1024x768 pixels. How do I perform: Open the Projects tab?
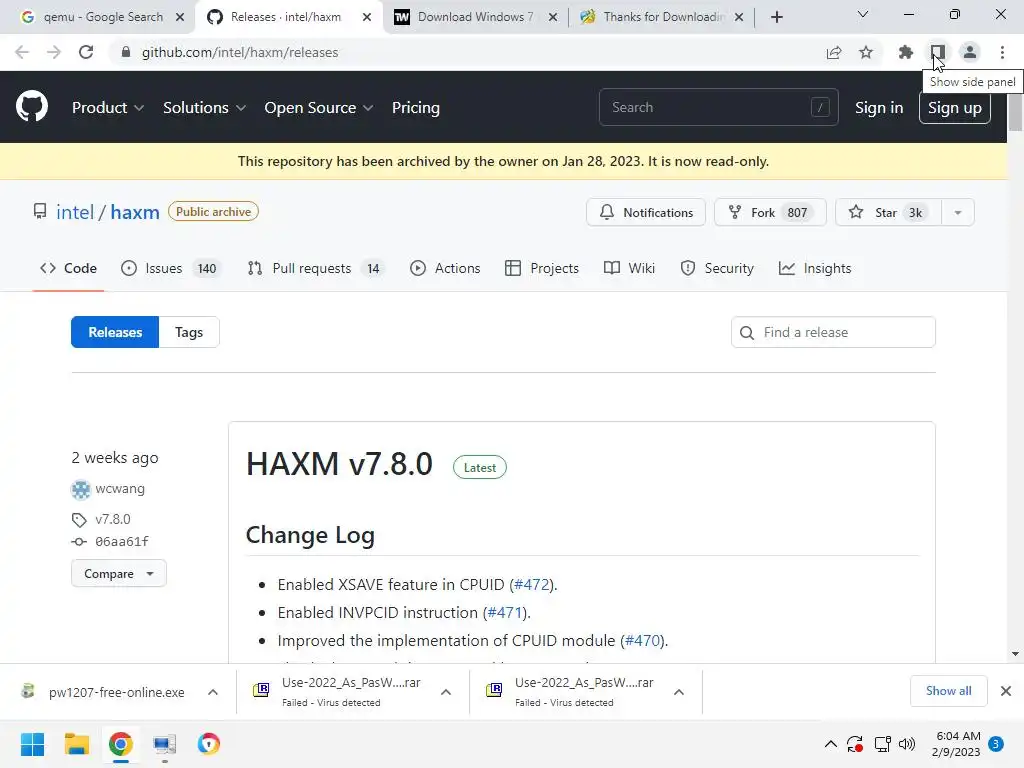(x=542, y=268)
